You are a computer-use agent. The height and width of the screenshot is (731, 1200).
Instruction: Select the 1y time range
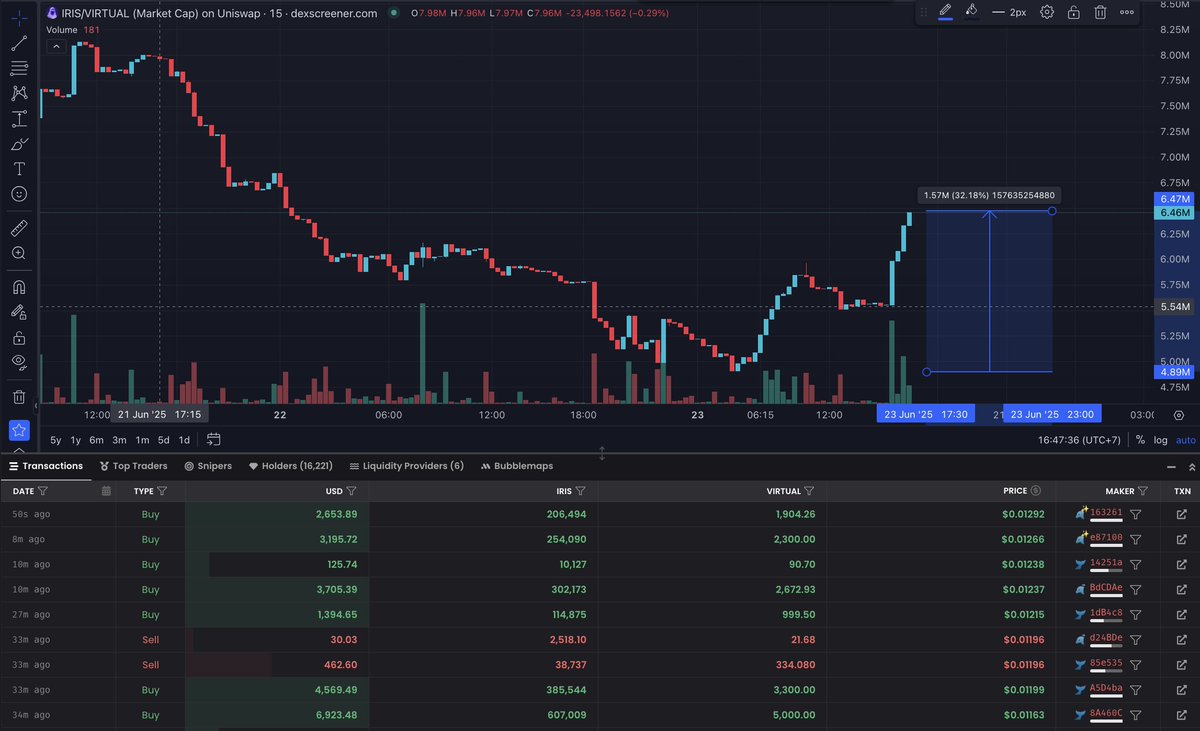(76, 440)
